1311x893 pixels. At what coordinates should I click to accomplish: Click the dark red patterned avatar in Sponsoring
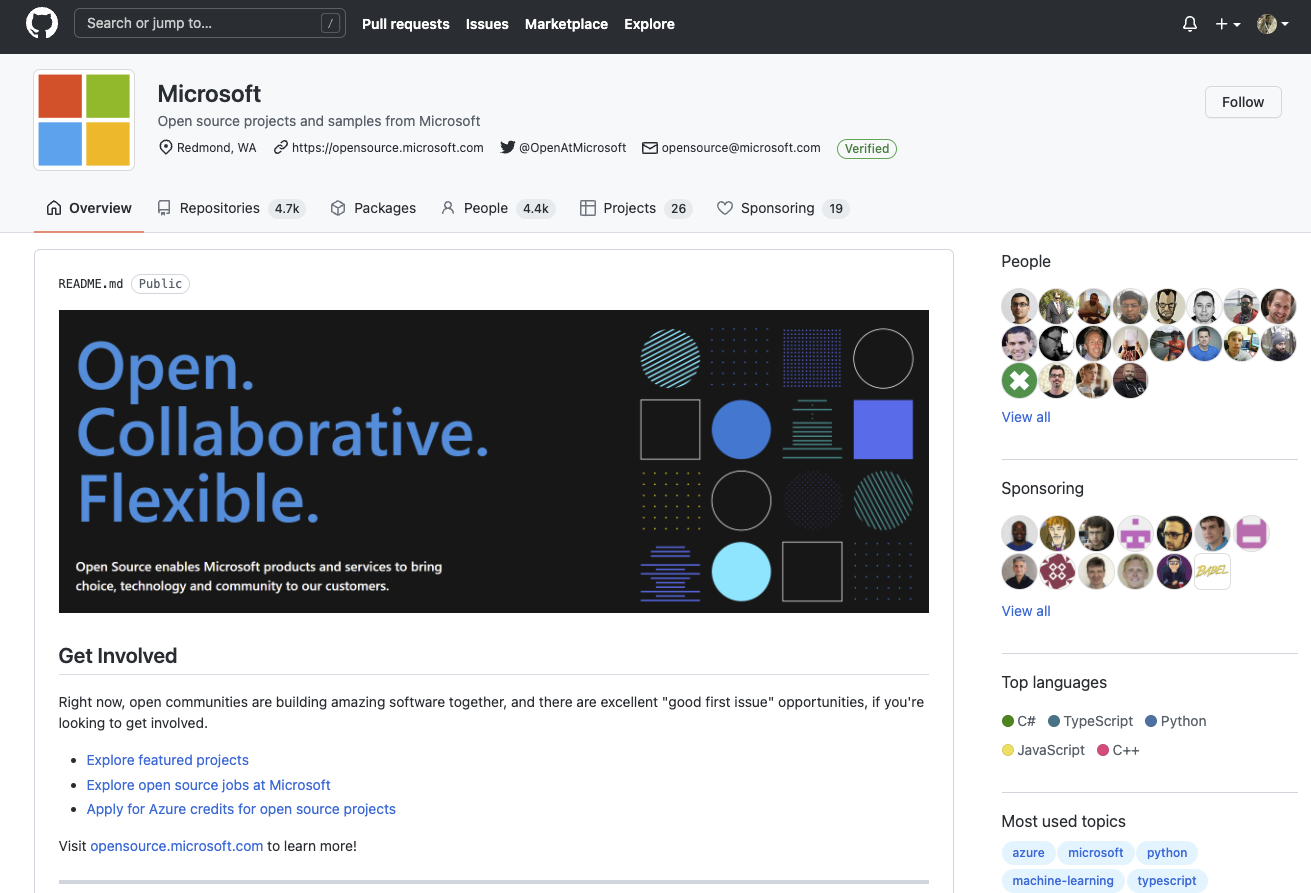click(x=1057, y=571)
